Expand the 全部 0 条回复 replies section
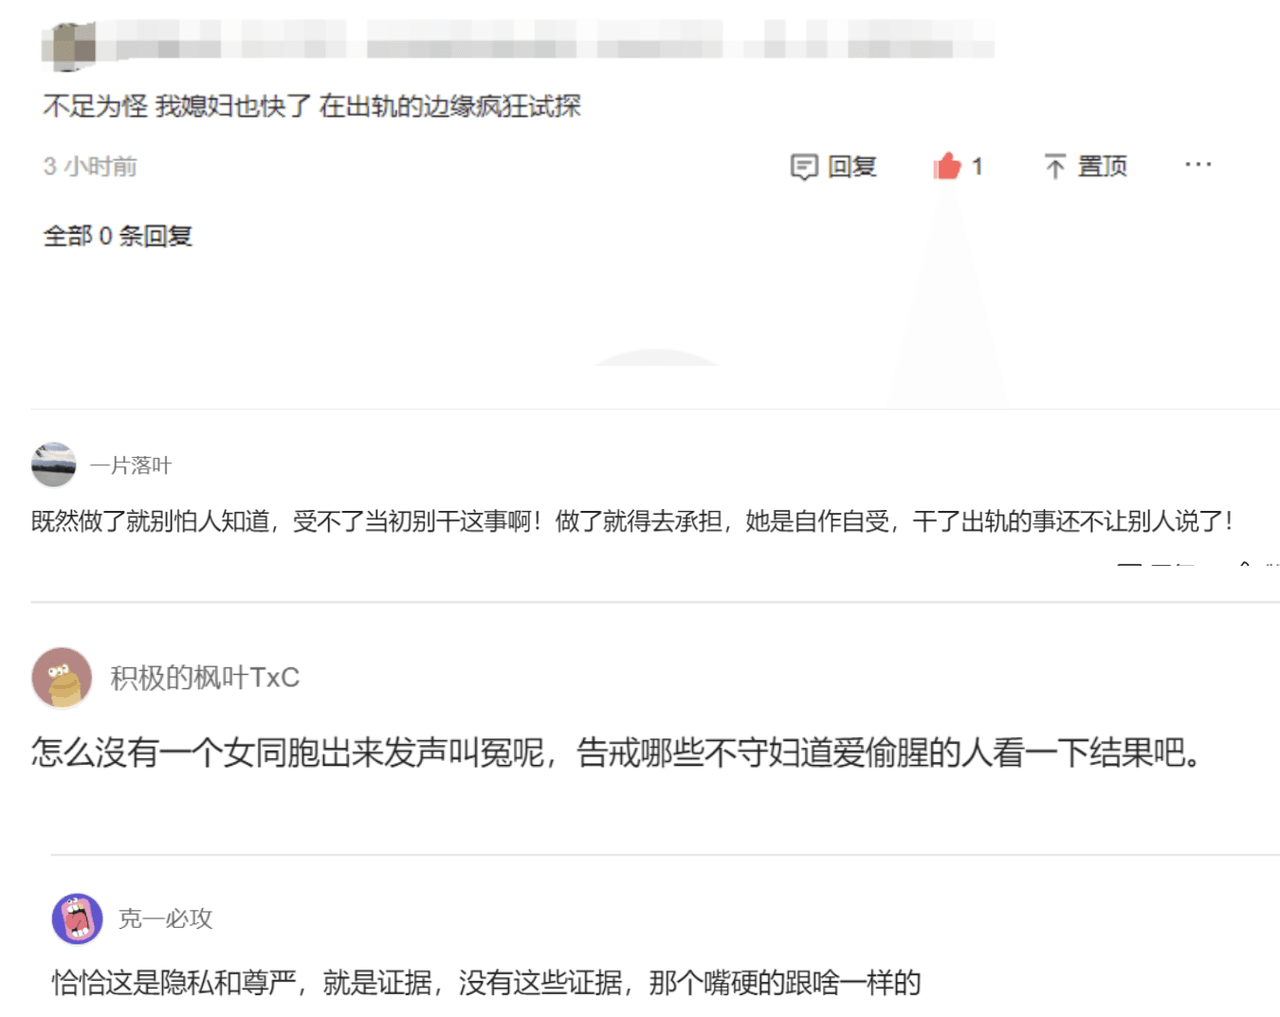This screenshot has height=1017, width=1280. 118,236
